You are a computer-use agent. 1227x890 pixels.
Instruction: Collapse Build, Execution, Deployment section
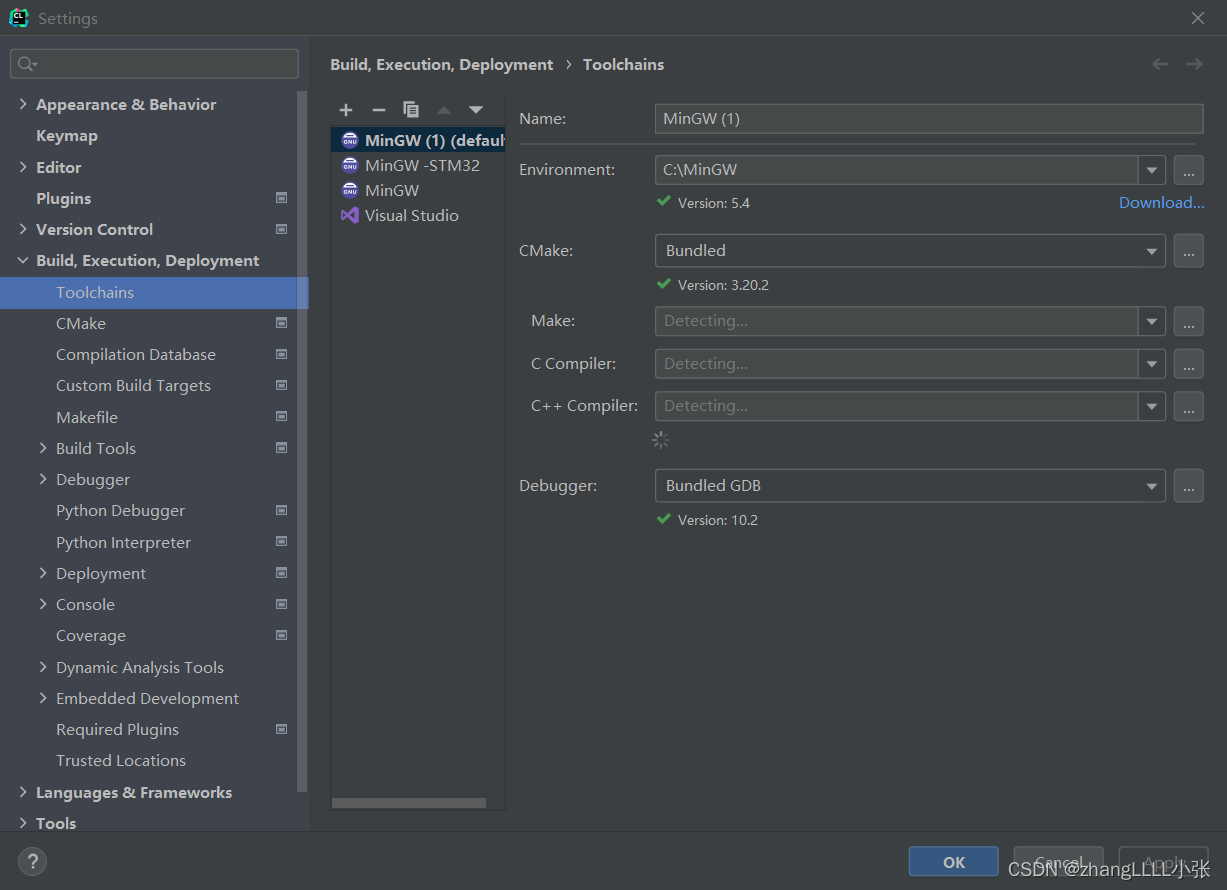(23, 261)
